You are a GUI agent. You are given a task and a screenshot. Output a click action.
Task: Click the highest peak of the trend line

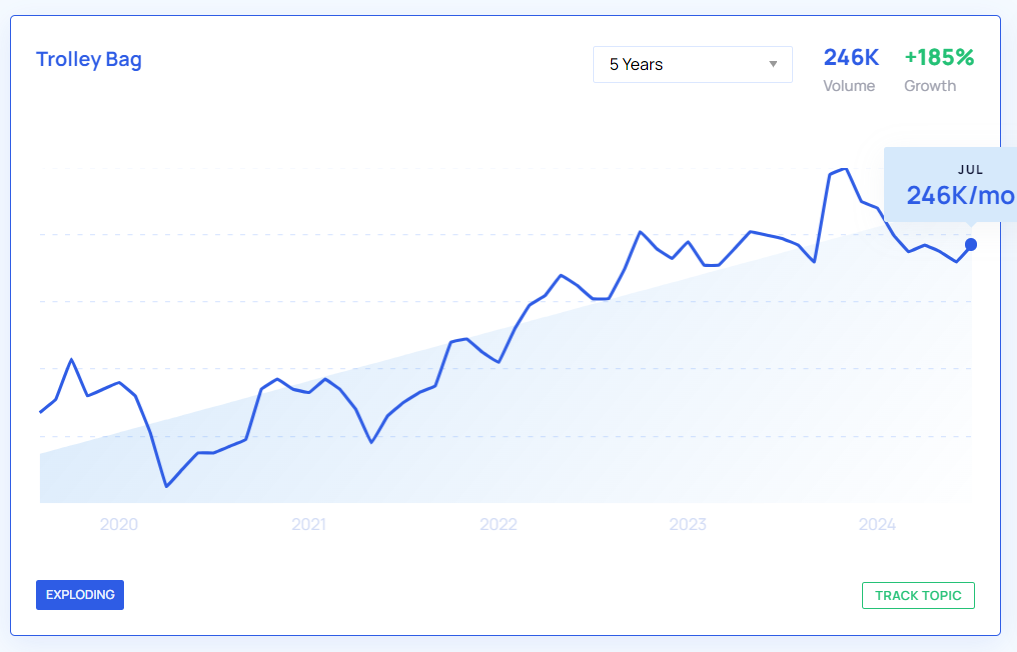point(846,169)
